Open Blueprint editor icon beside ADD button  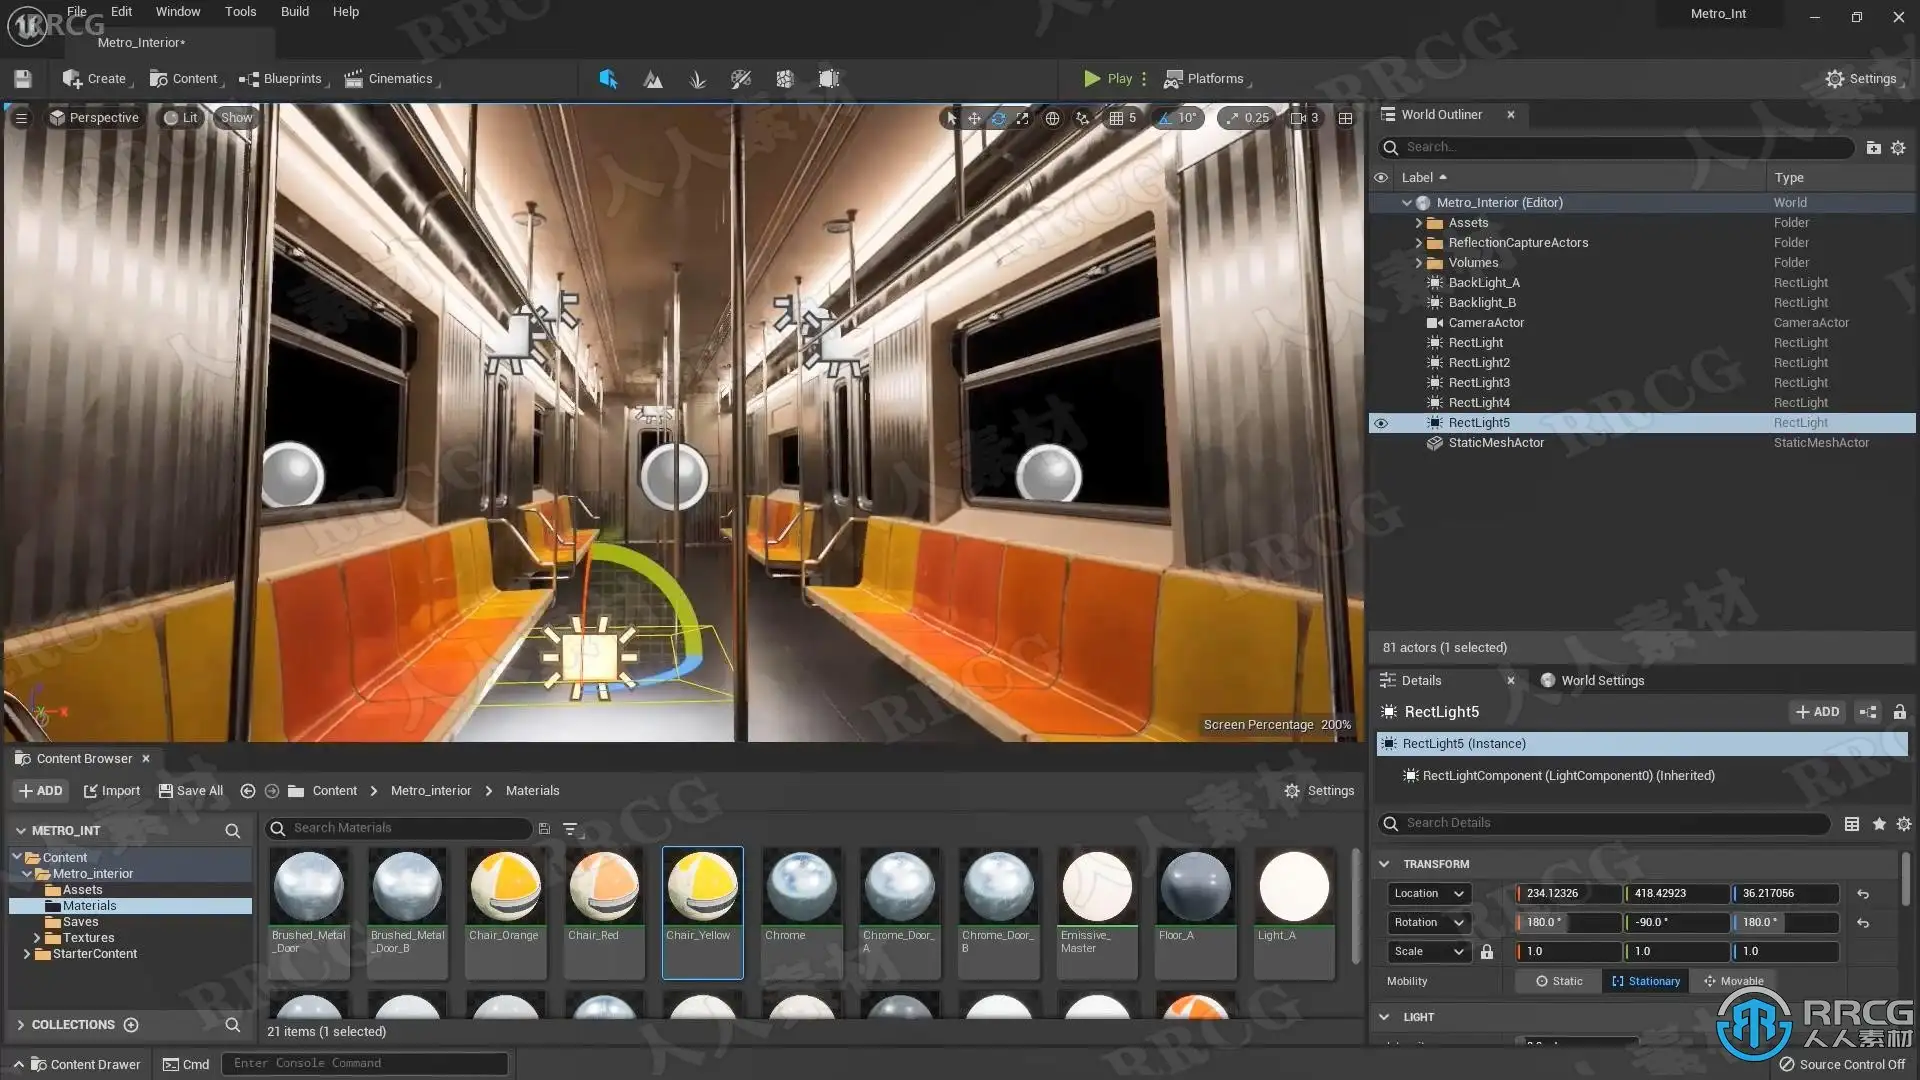(x=1867, y=712)
